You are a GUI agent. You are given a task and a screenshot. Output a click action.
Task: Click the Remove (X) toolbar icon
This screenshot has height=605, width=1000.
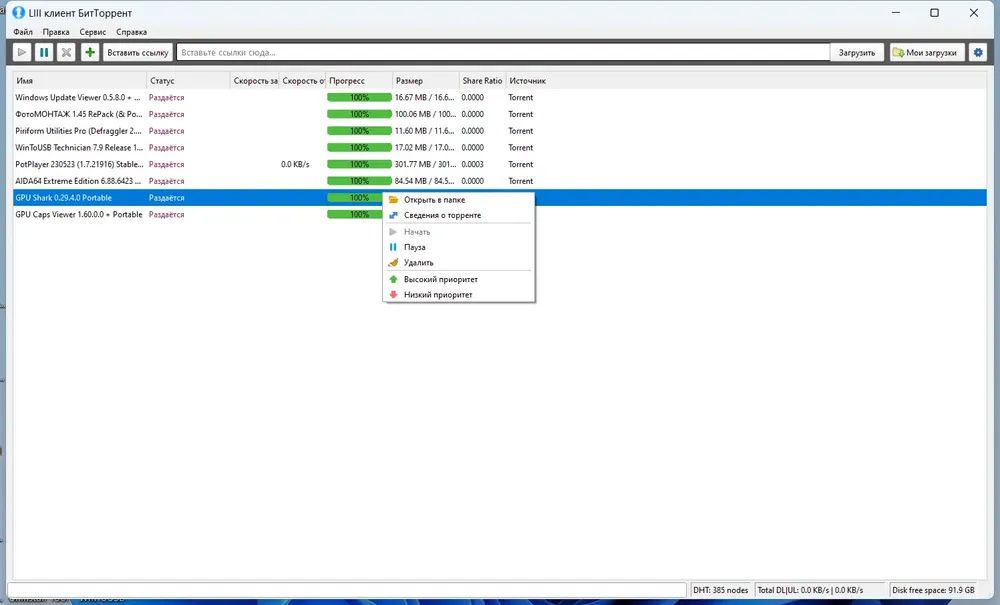(x=66, y=52)
